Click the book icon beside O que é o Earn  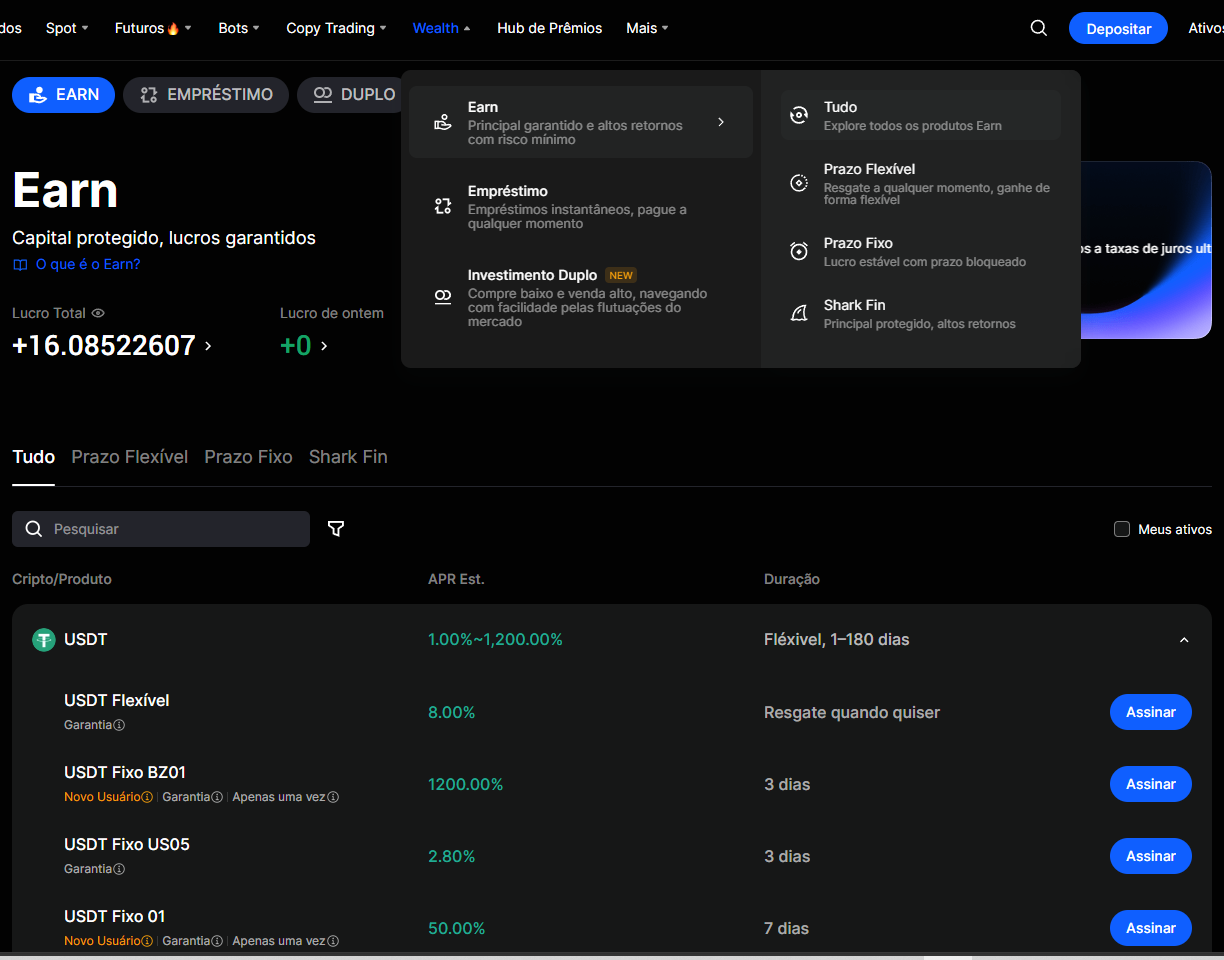20,265
